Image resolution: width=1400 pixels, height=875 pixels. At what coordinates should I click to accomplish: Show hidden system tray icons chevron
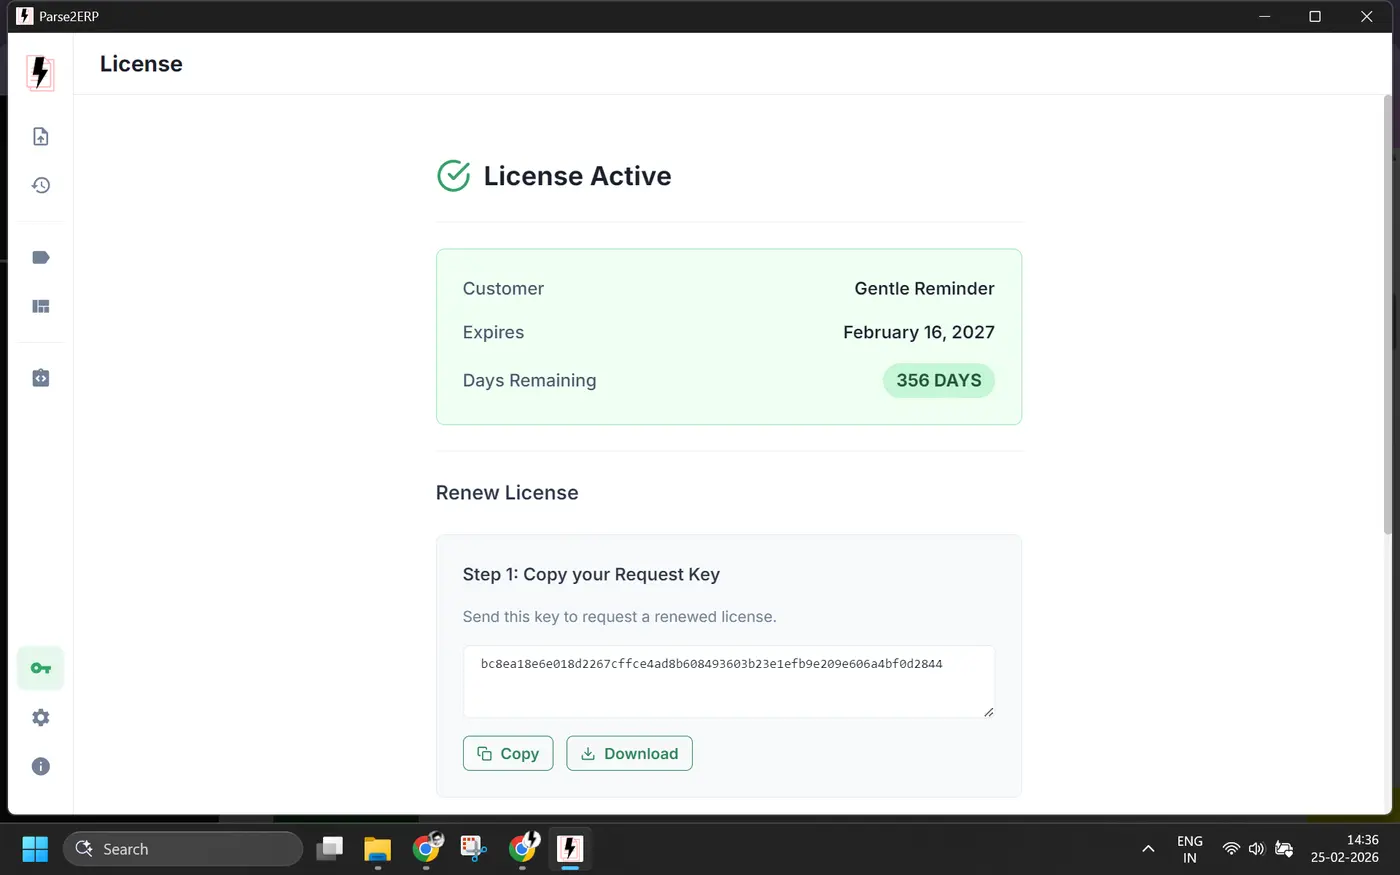pyautogui.click(x=1148, y=849)
